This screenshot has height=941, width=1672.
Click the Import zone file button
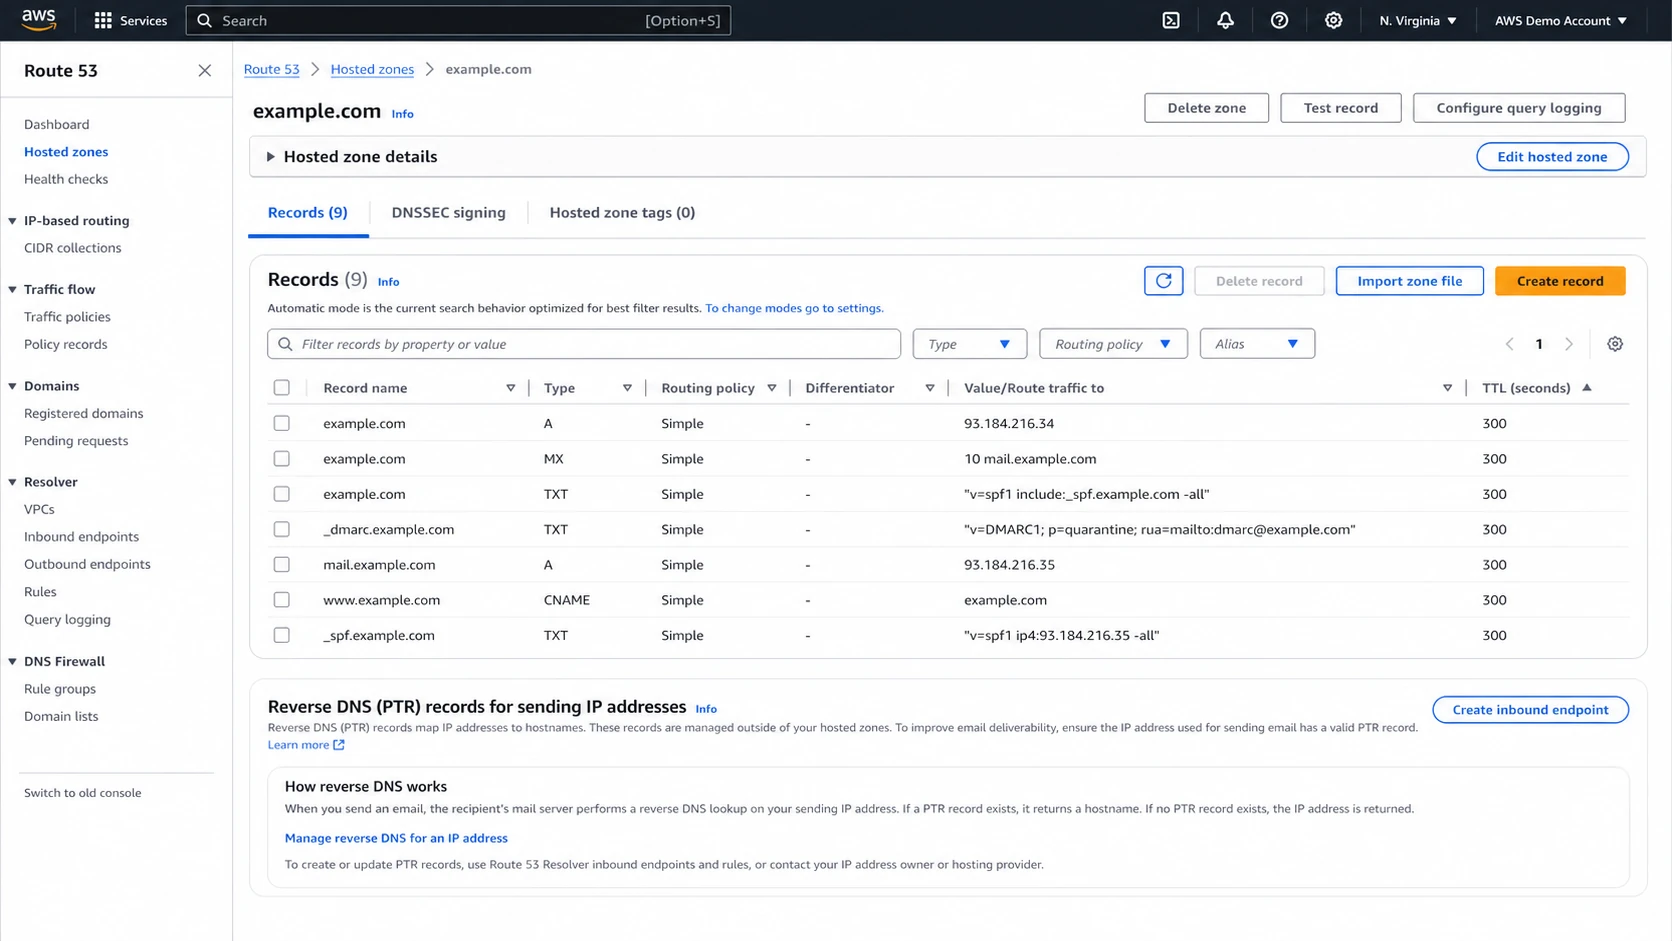point(1409,281)
